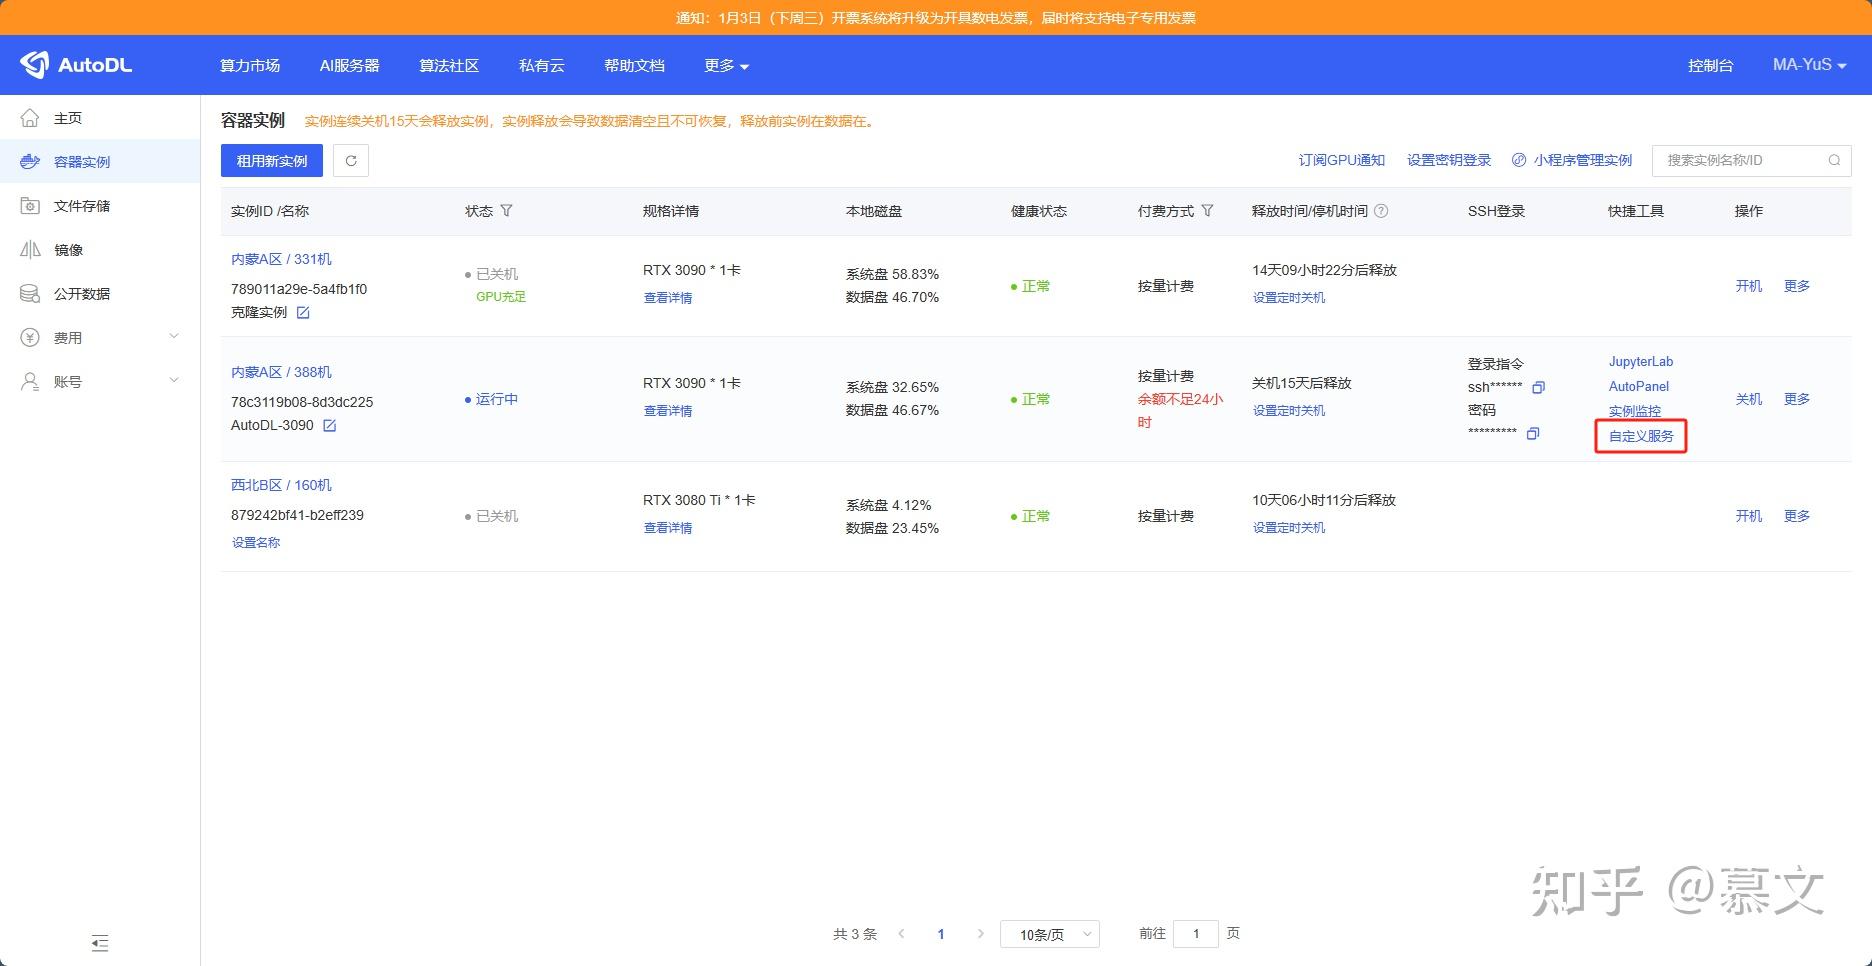
Task: Filter the 付费方式 column
Action: pos(1209,211)
